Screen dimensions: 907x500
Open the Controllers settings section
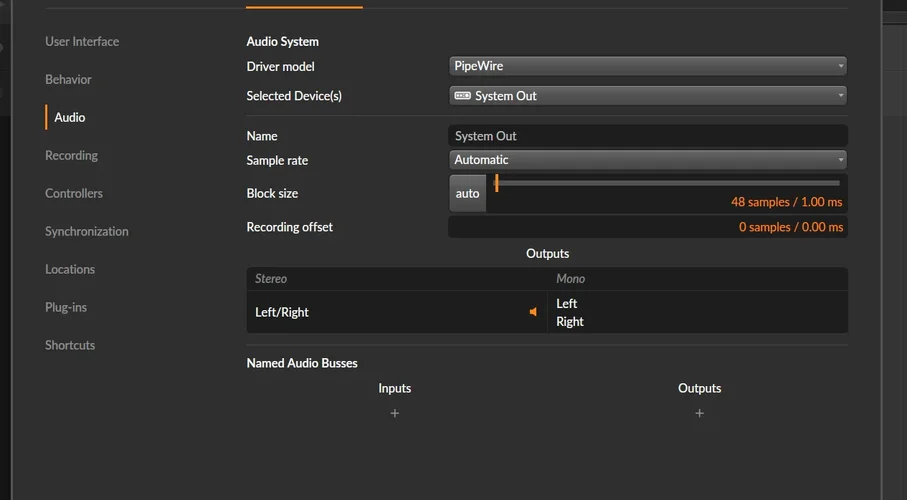(x=74, y=193)
